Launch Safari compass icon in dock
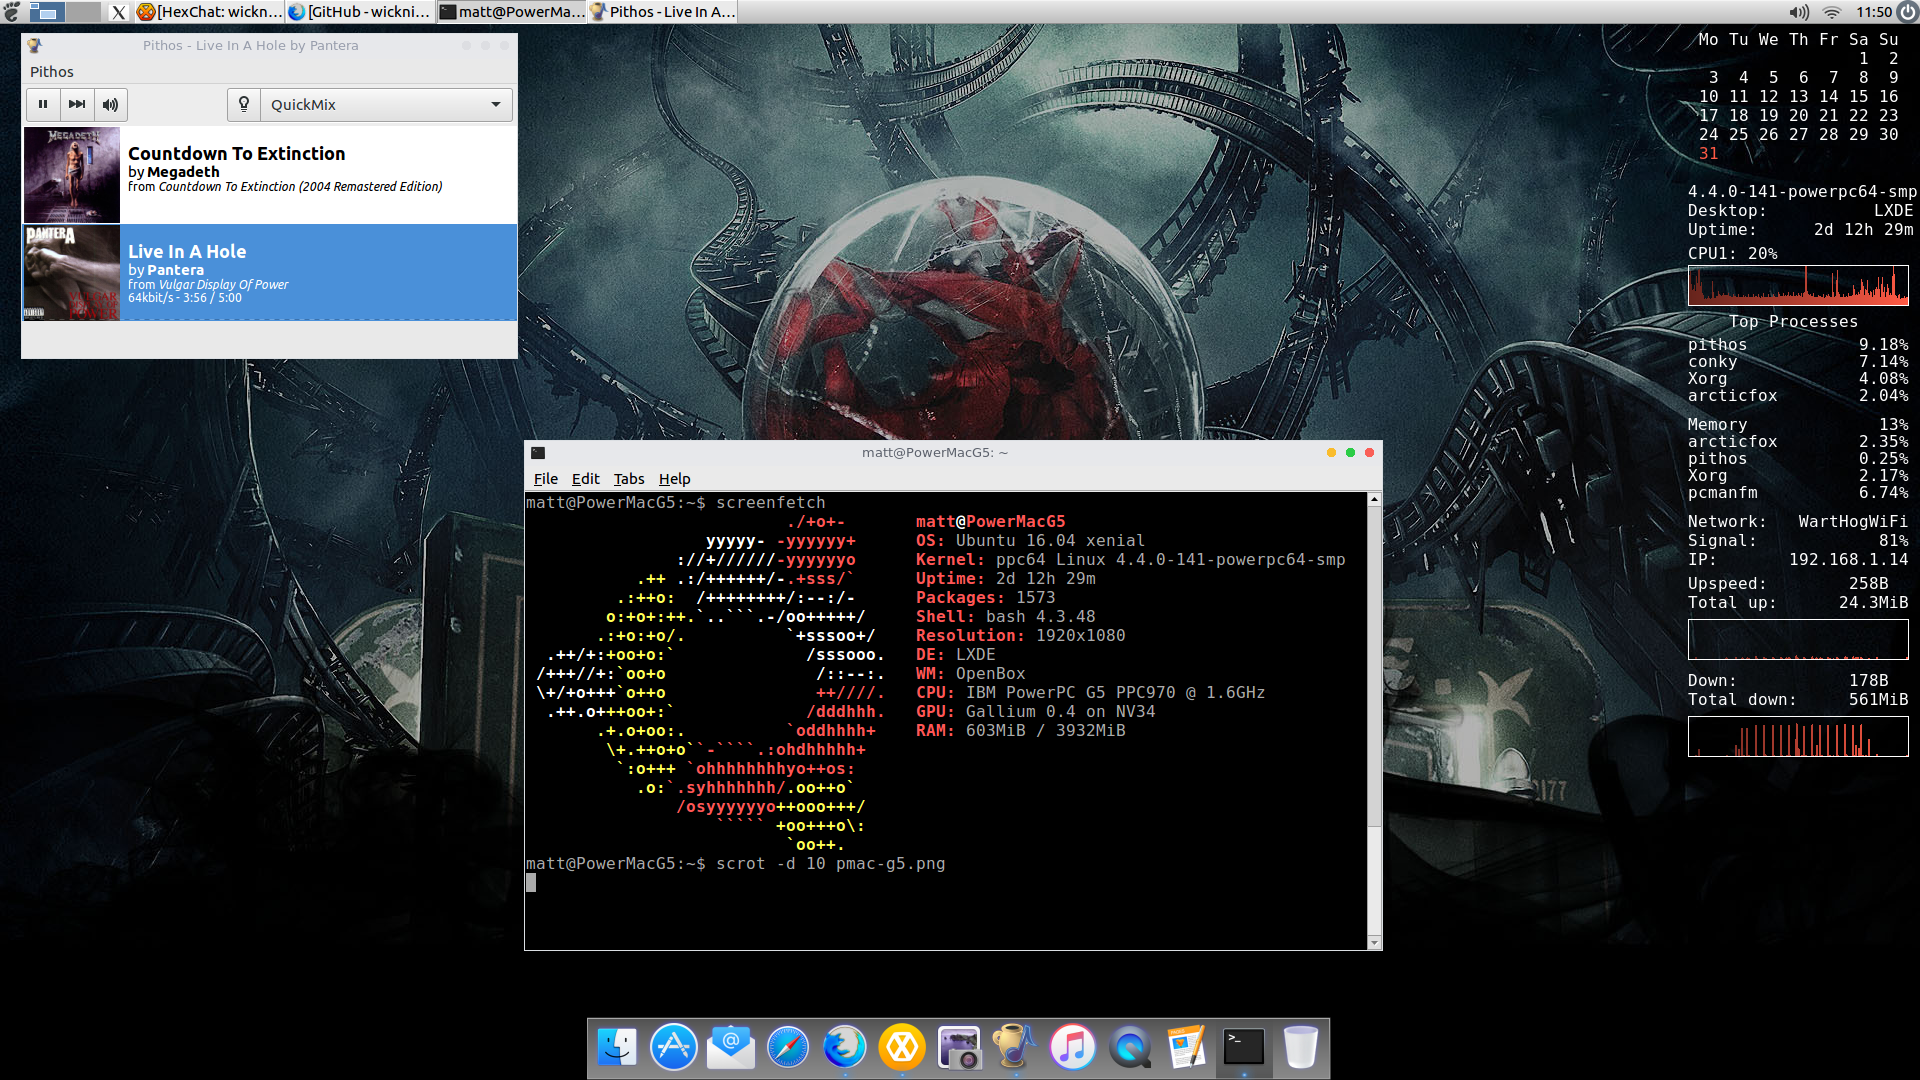 788,1047
